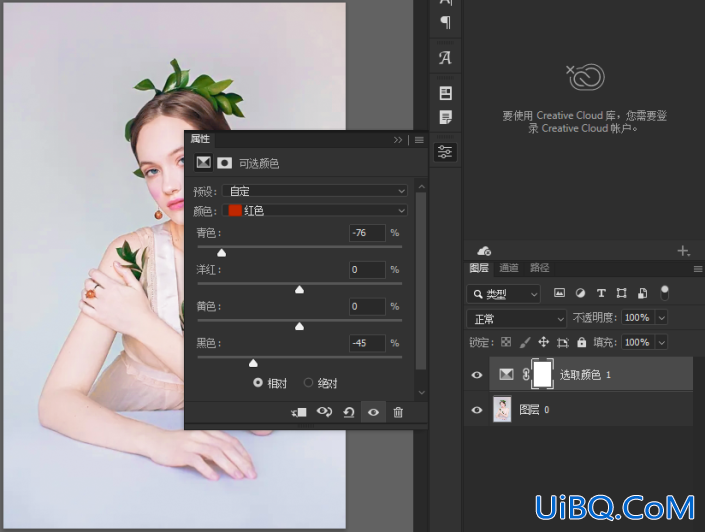Collapse Properties panel with double arrows

coord(397,140)
